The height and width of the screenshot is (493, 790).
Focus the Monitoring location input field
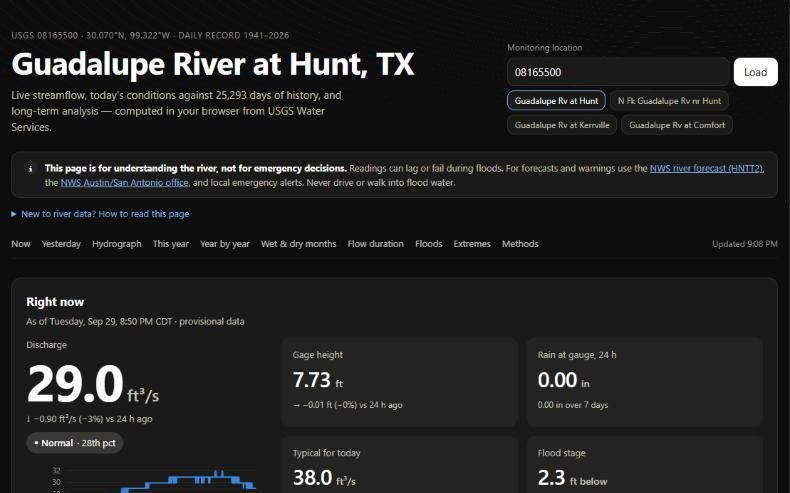click(x=618, y=72)
